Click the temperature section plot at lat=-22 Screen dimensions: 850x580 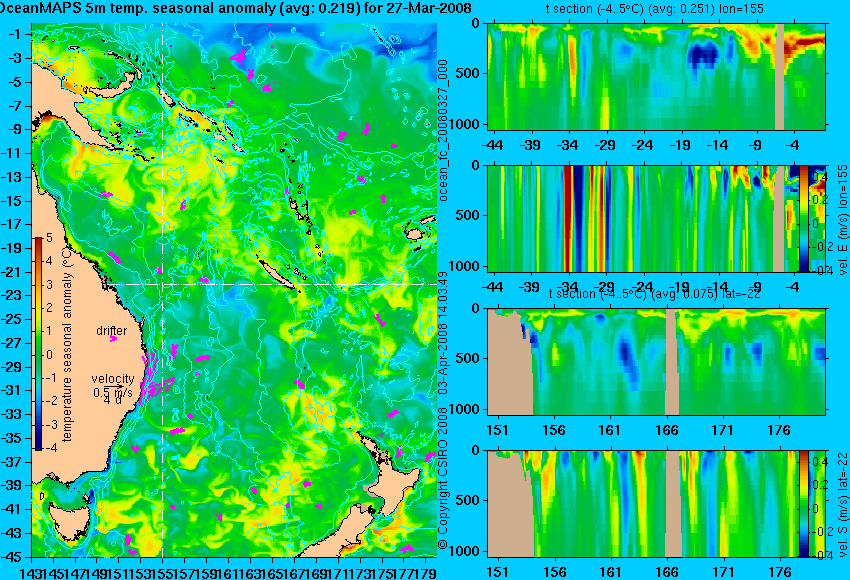656,362
